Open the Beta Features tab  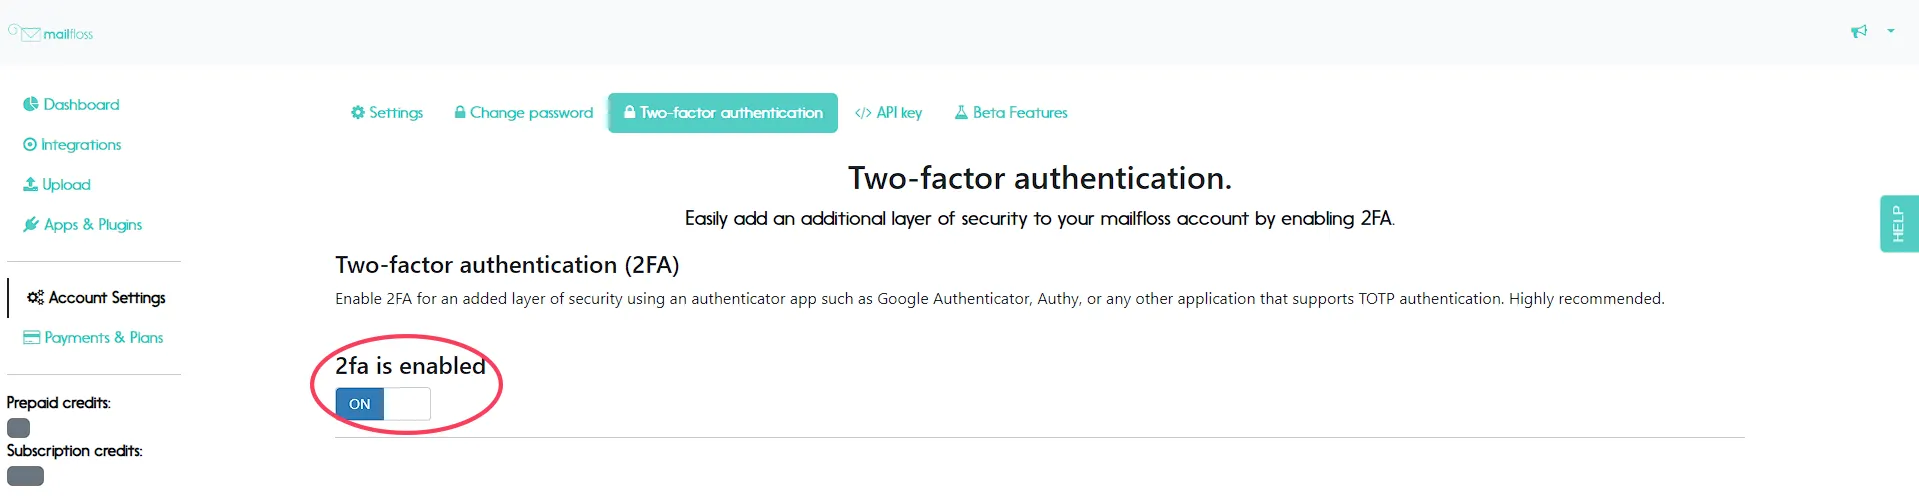tap(1011, 112)
